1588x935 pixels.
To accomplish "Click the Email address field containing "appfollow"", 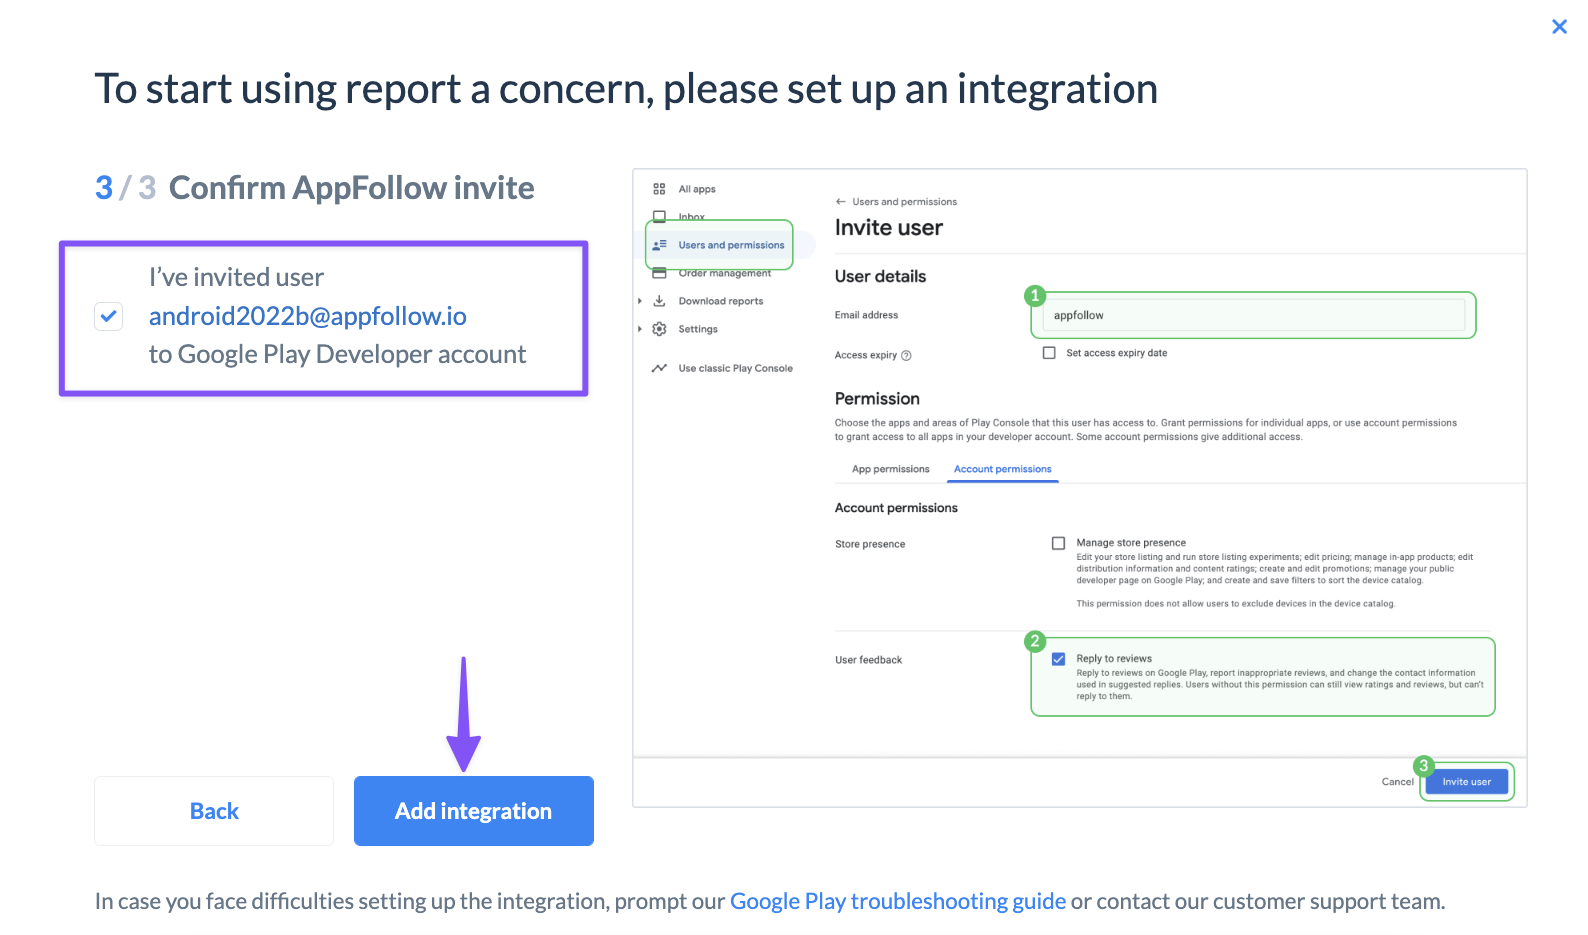I will [1254, 315].
